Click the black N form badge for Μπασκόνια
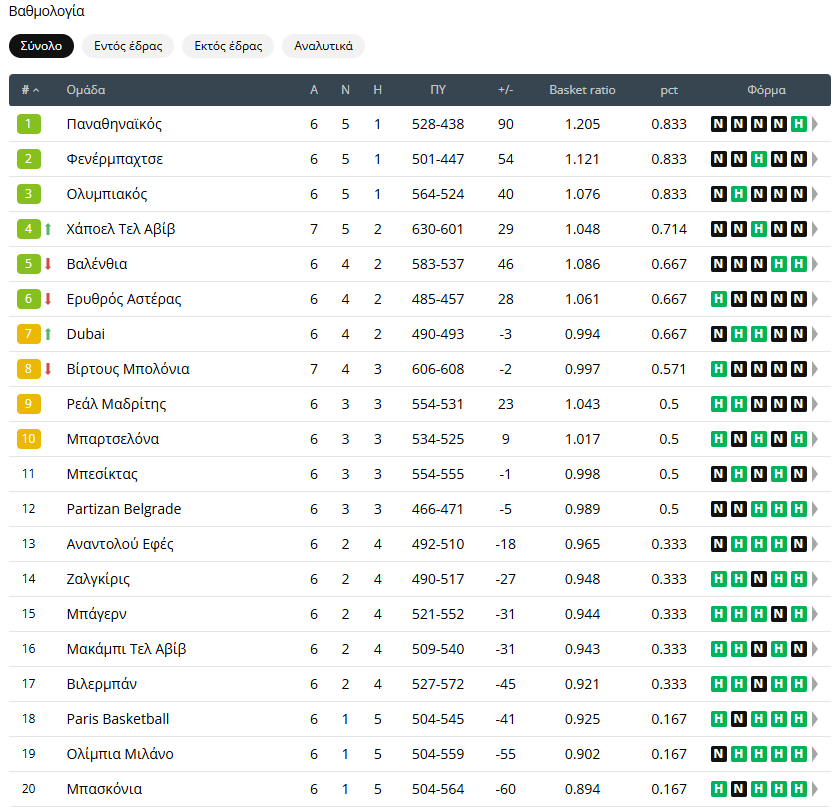The image size is (839, 812). pos(738,789)
